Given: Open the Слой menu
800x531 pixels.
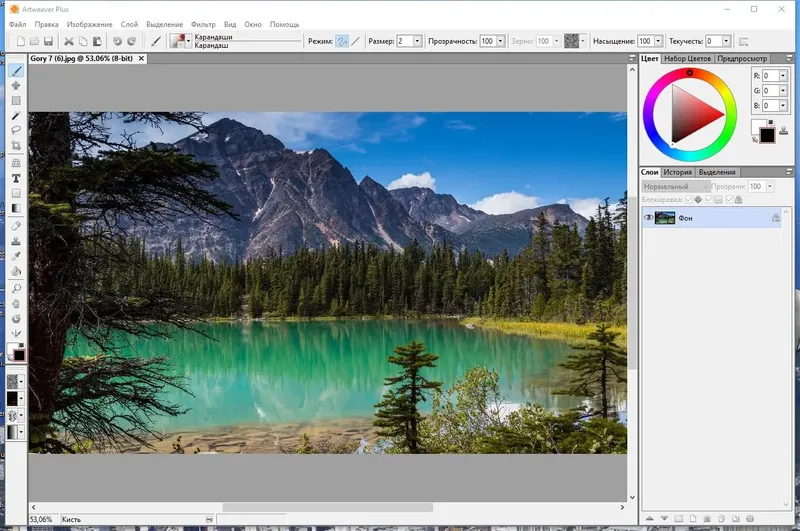Looking at the screenshot, I should (x=129, y=24).
